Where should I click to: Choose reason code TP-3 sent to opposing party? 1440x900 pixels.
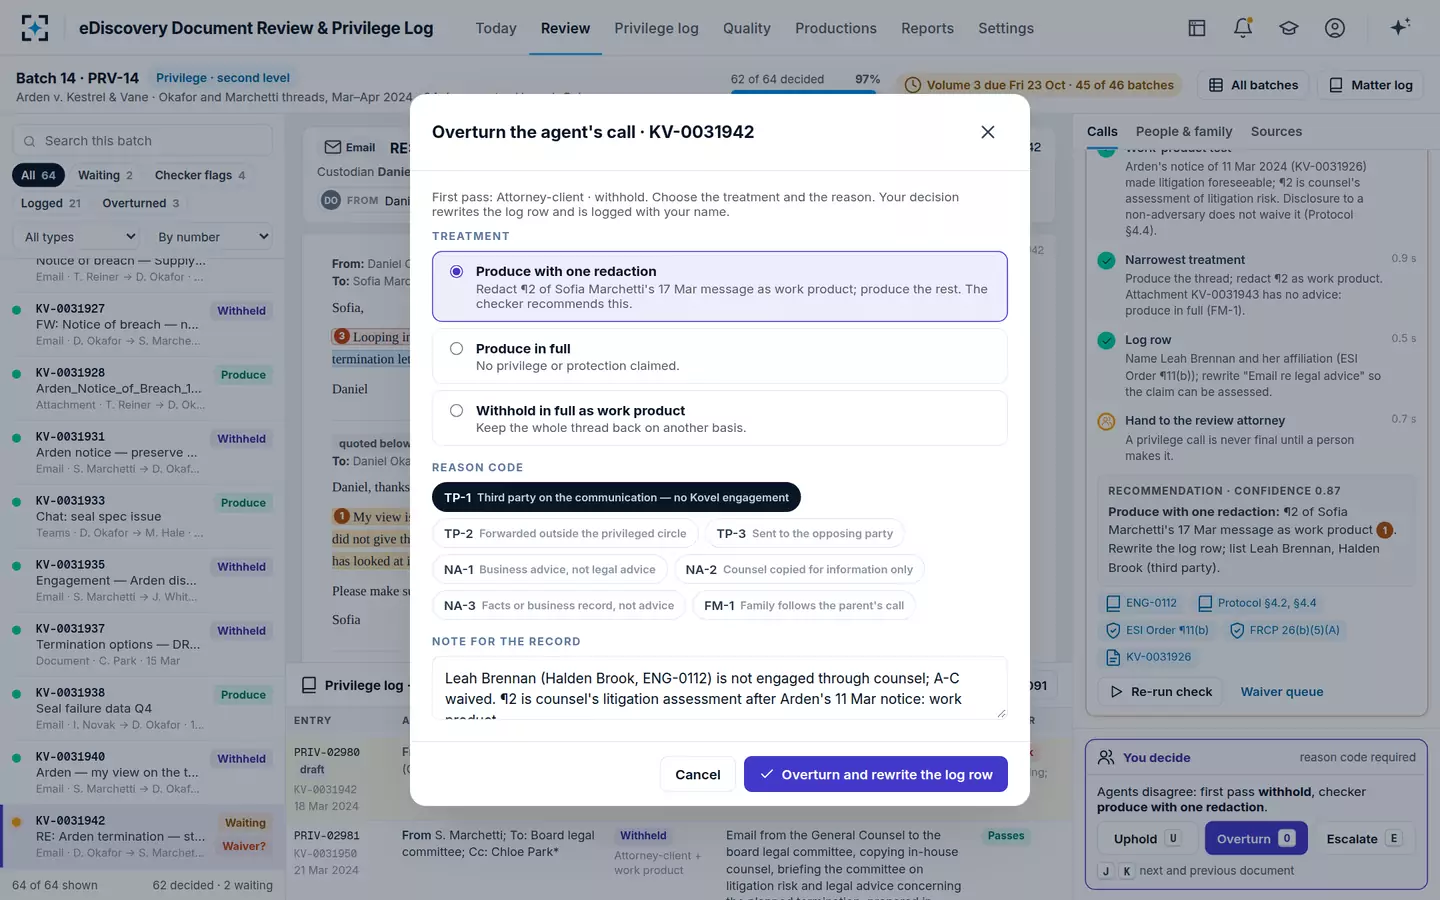coord(804,533)
